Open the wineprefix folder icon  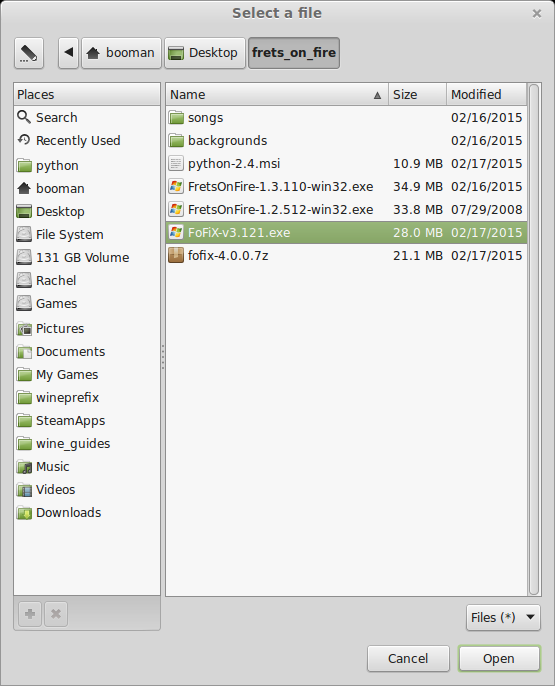(24, 397)
